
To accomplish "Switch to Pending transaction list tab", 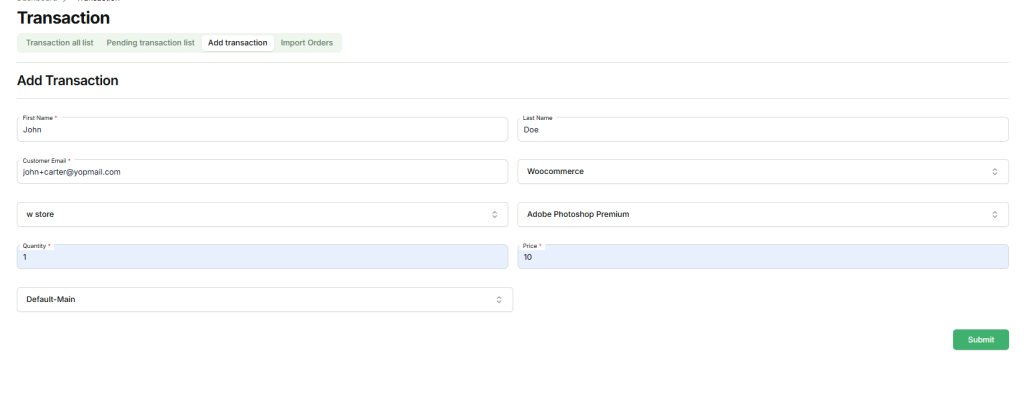I will 150,43.
